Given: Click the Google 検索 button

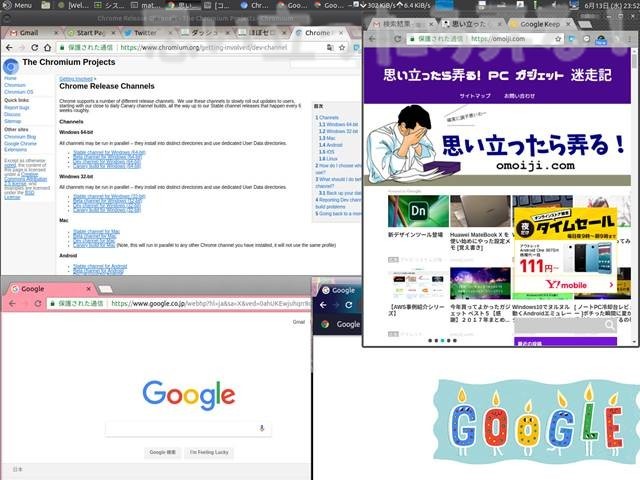Looking at the screenshot, I should click(162, 452).
